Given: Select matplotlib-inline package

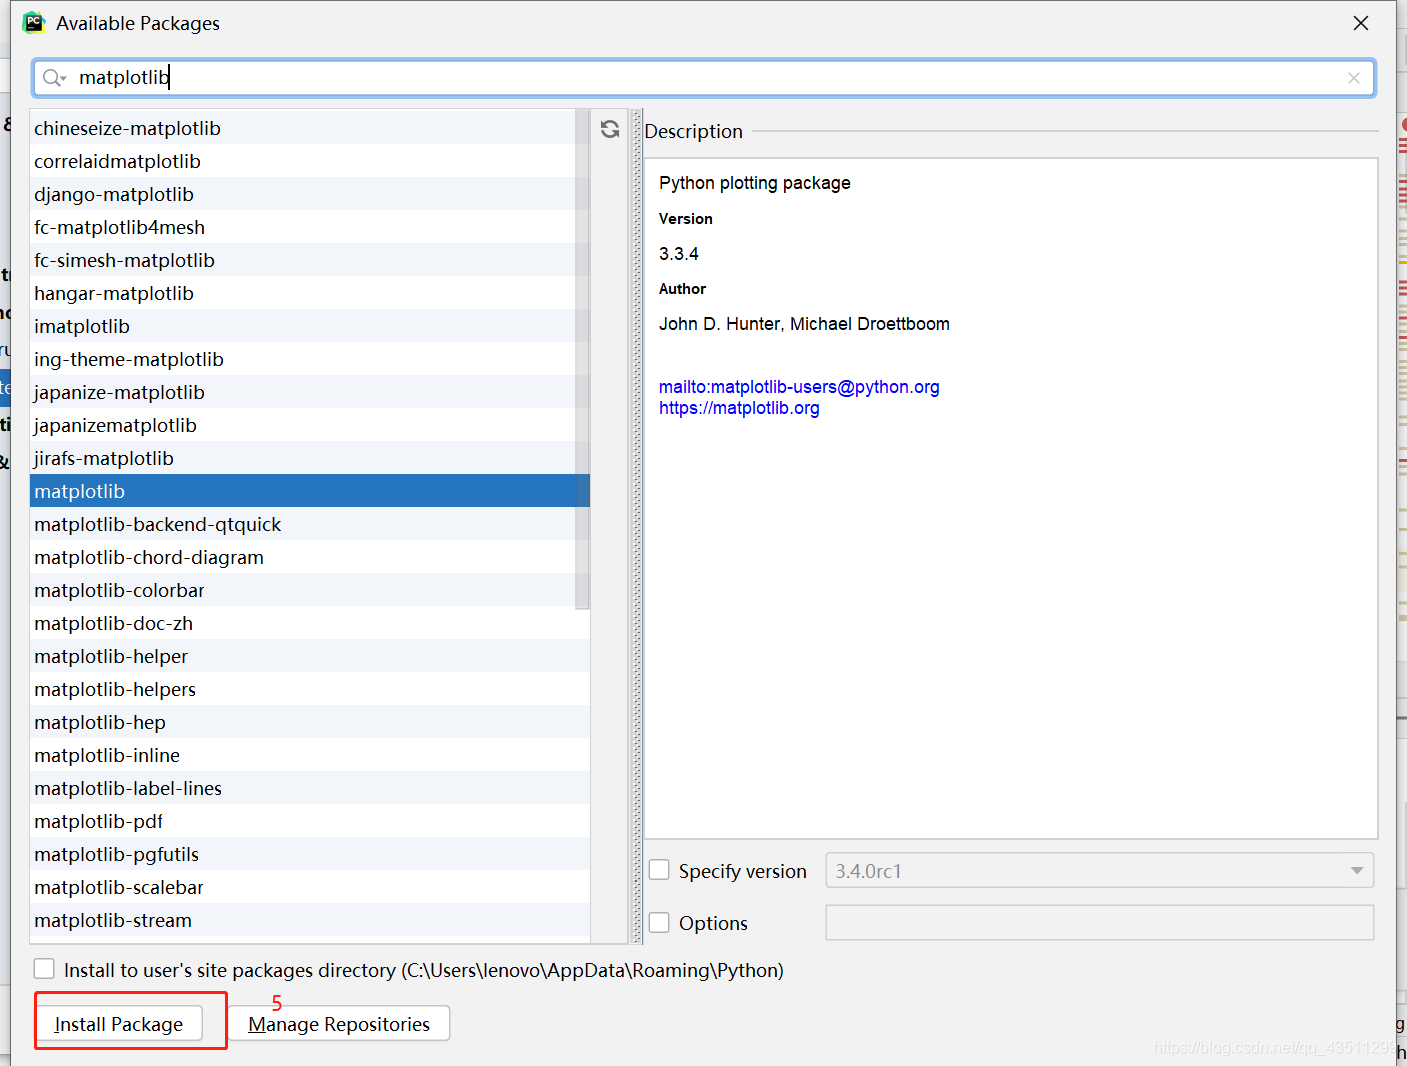Looking at the screenshot, I should (310, 755).
